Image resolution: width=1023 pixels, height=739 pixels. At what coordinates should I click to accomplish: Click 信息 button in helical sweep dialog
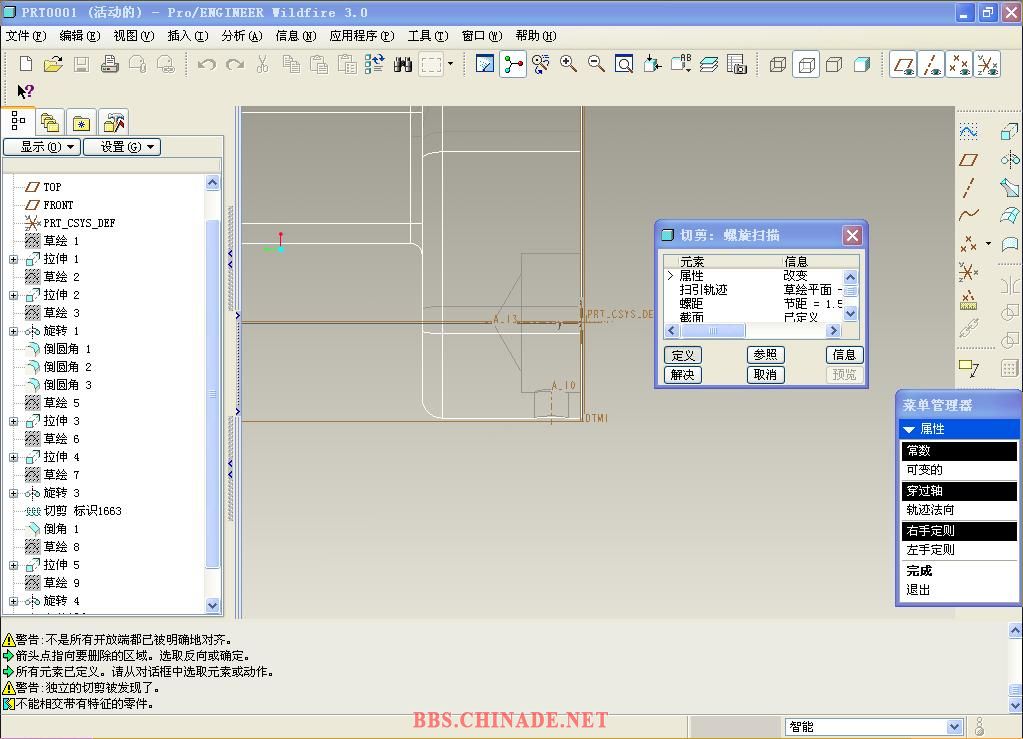point(844,354)
